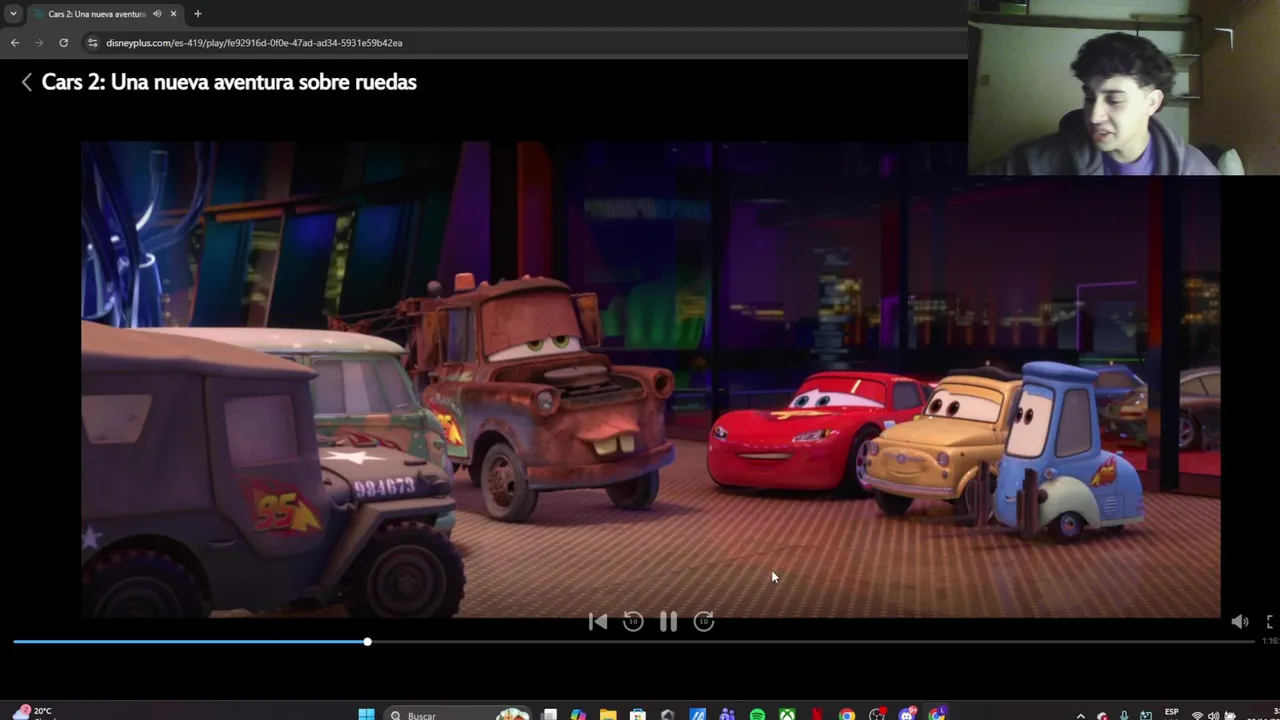Launch Copilot from the taskbar
The image size is (1280, 720).
click(579, 715)
